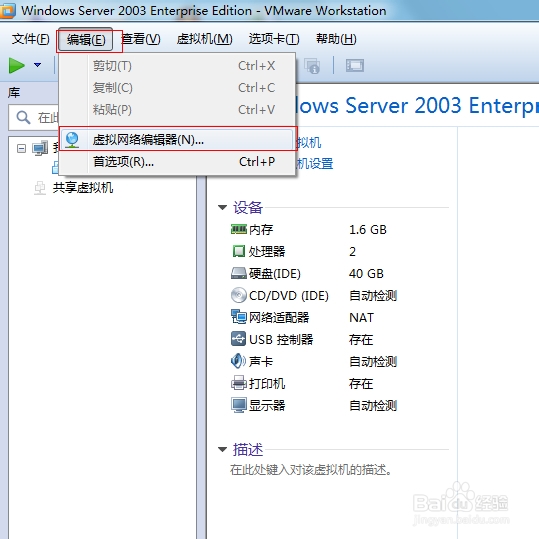The width and height of the screenshot is (539, 539).
Task: Collapse the 设备 section
Action: click(223, 208)
